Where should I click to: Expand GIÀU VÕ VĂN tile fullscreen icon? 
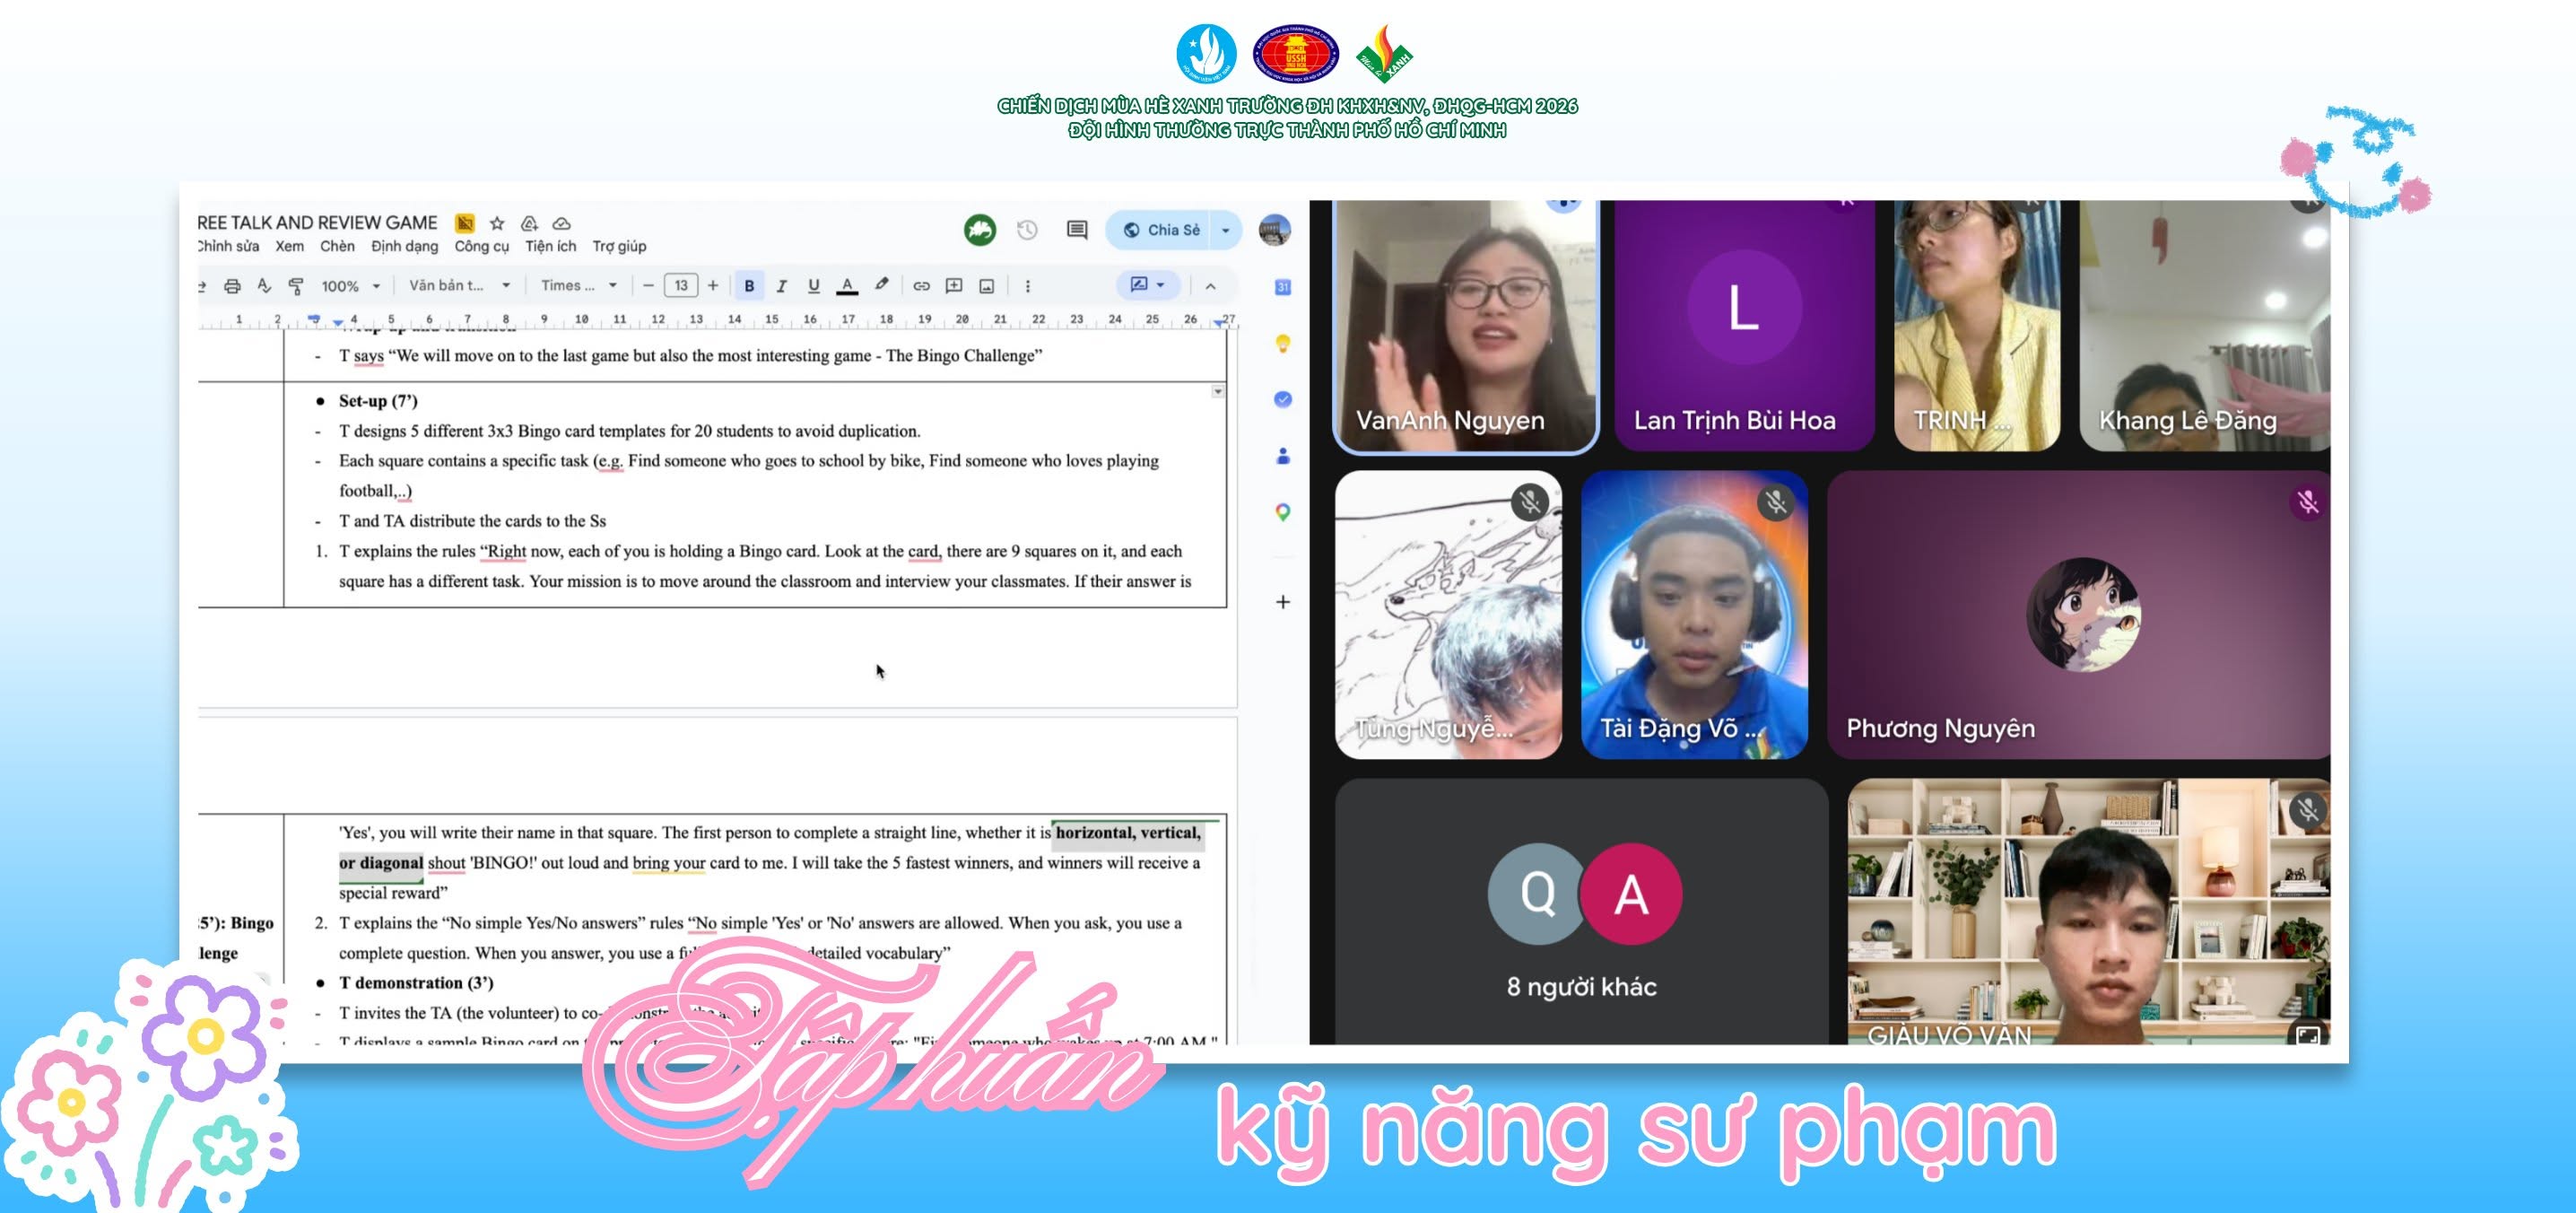2308,1035
